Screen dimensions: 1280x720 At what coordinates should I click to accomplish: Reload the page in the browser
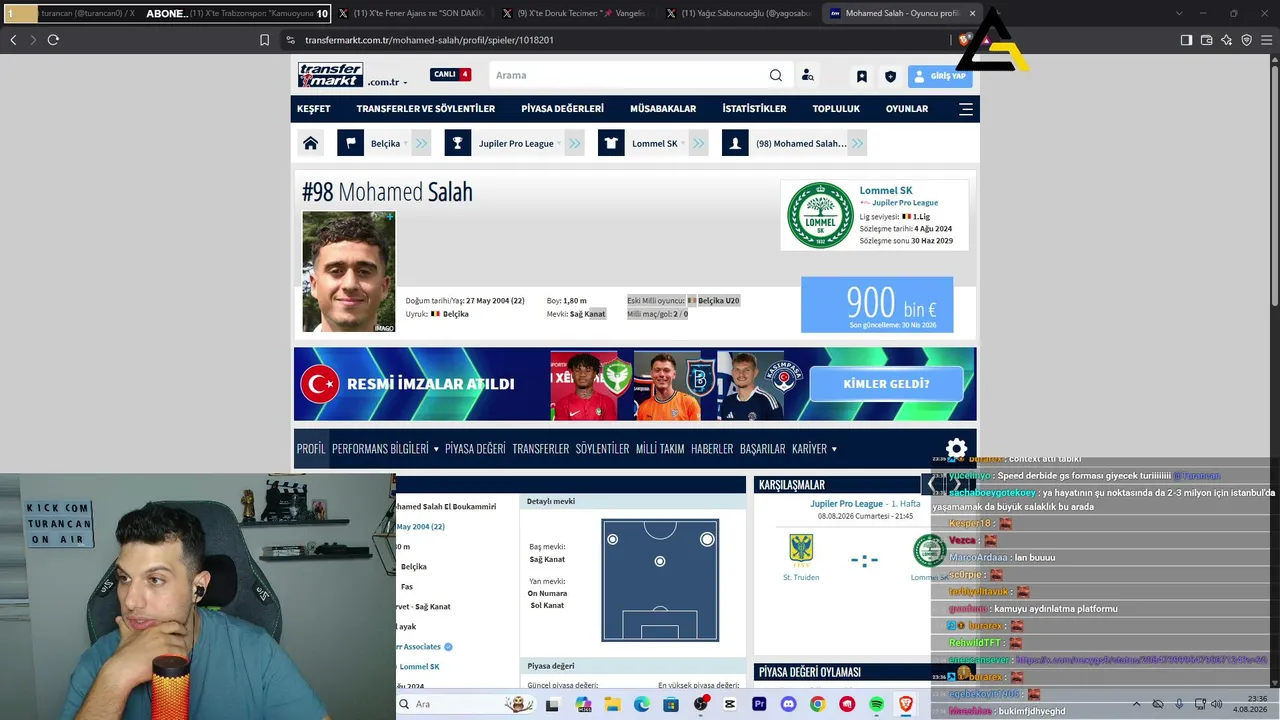click(53, 40)
